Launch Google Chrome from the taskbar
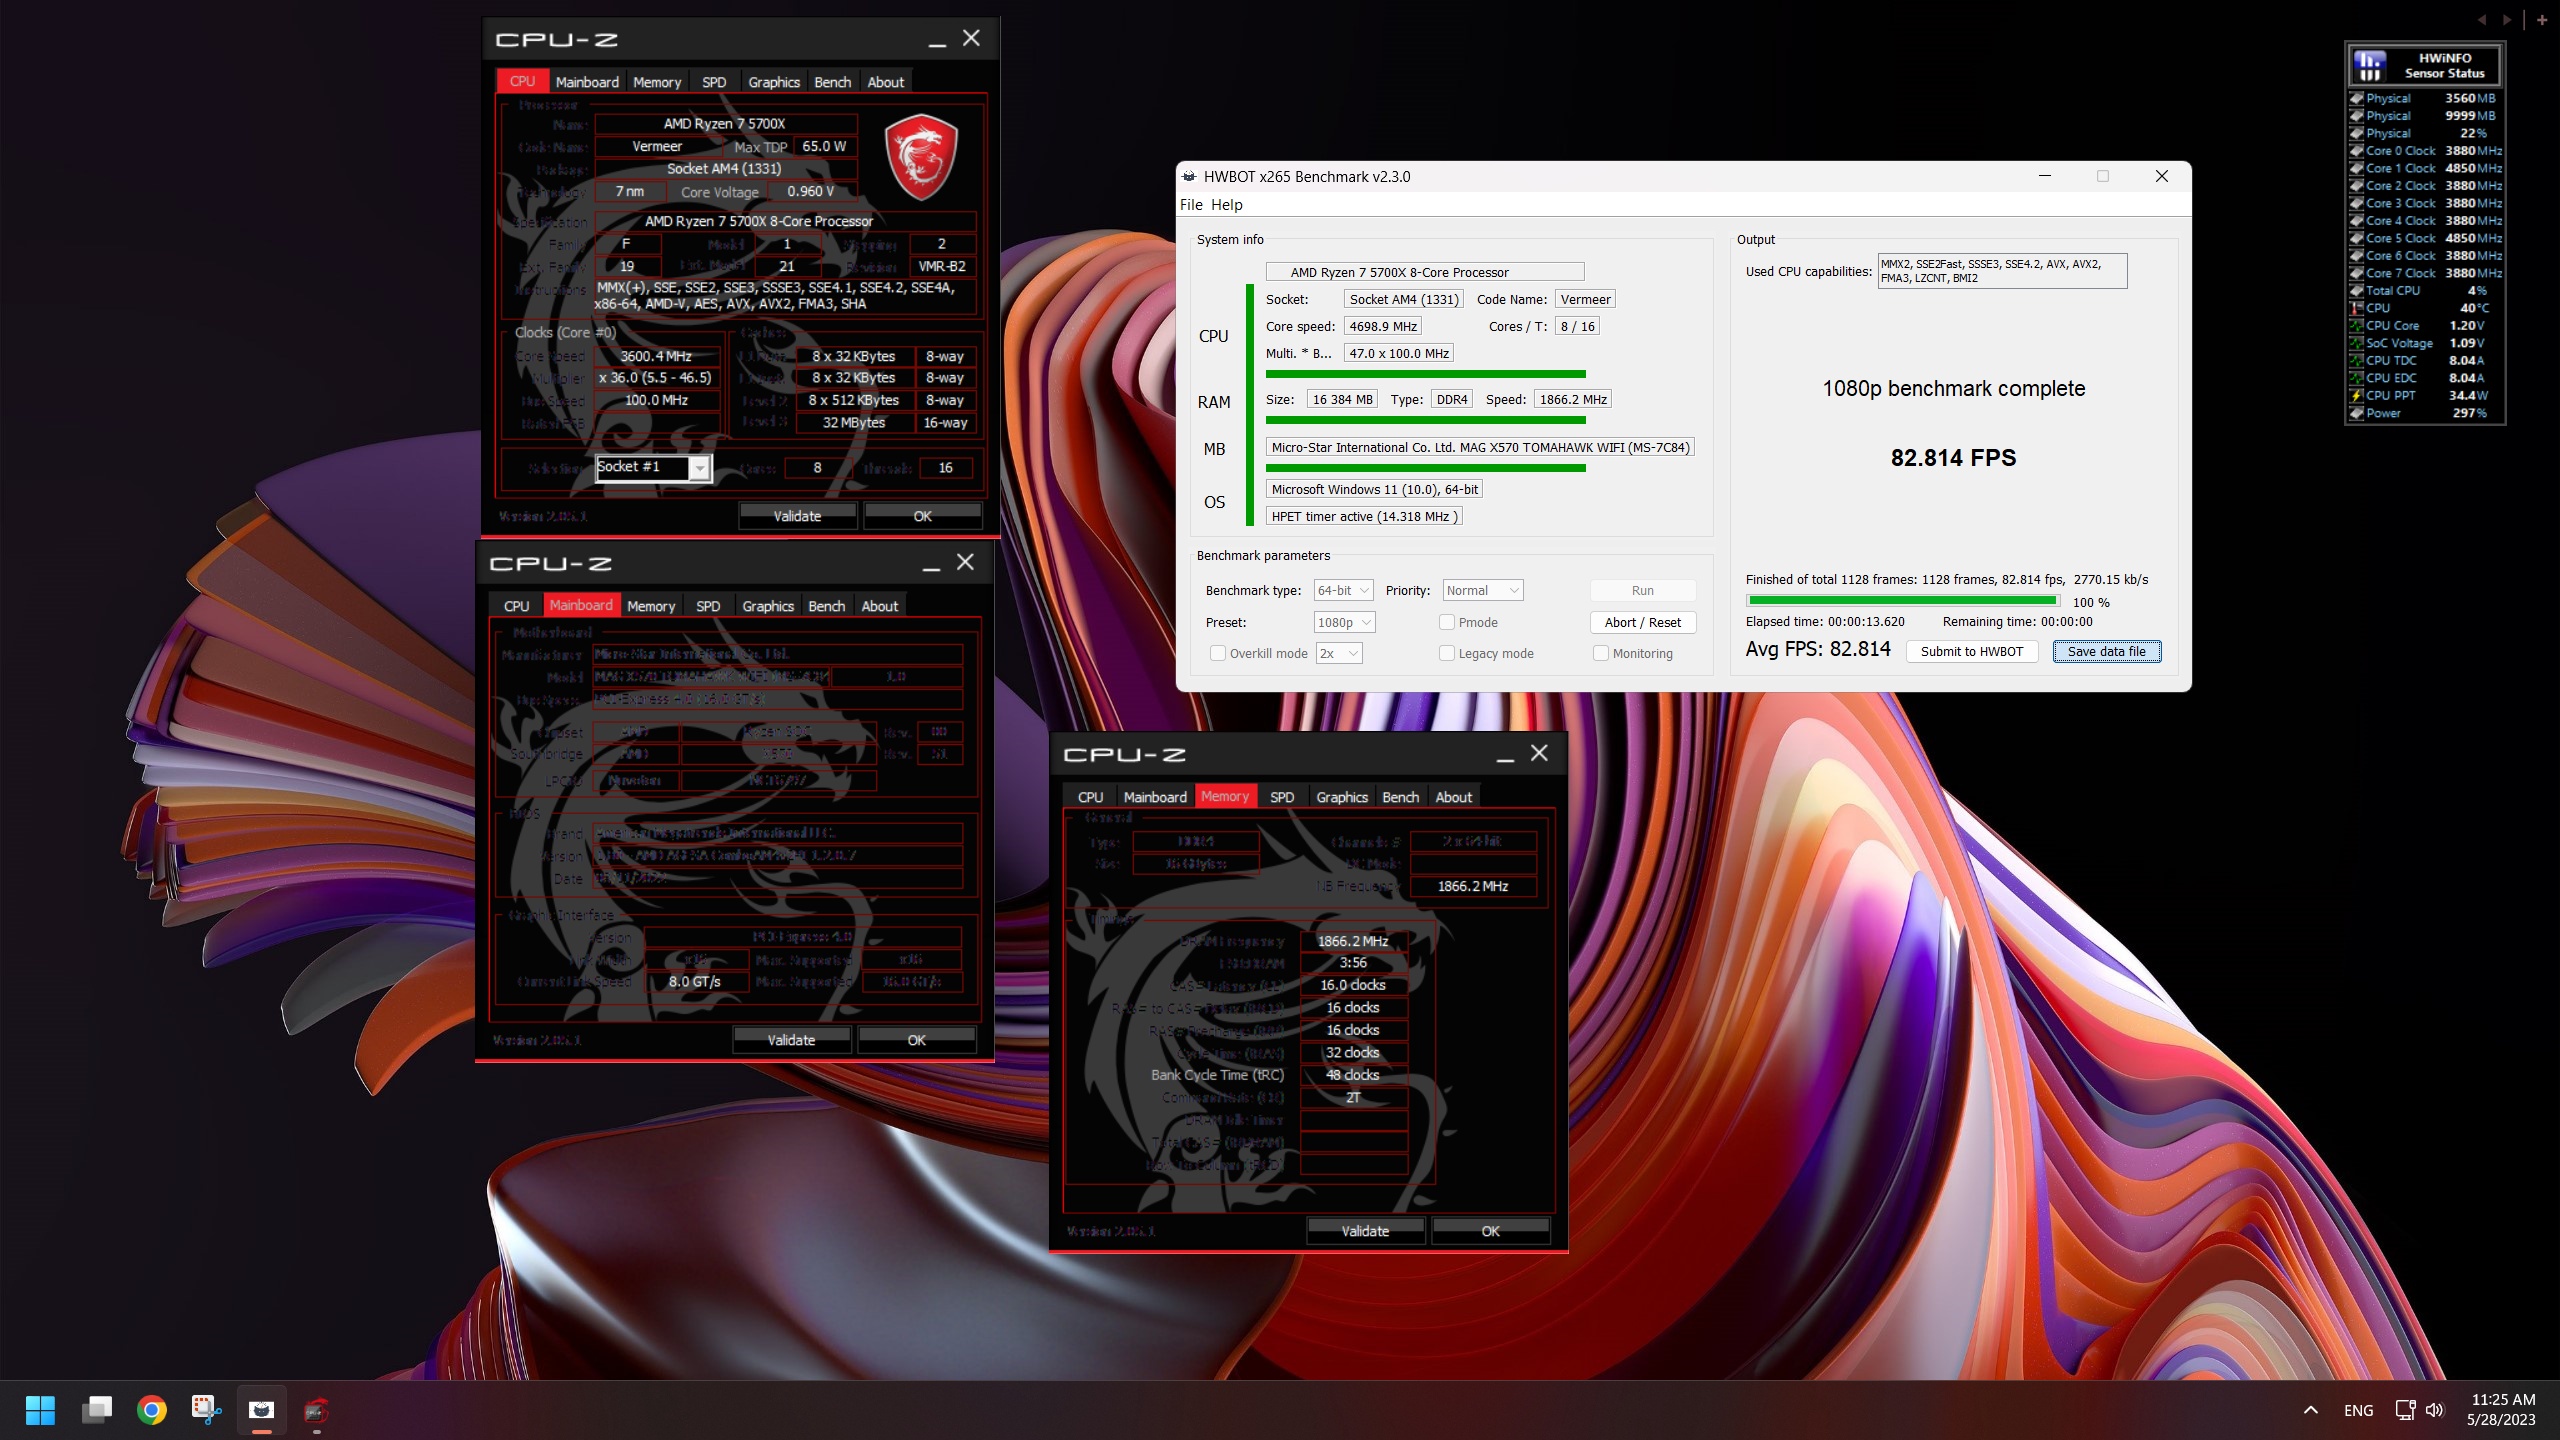 click(x=152, y=1410)
